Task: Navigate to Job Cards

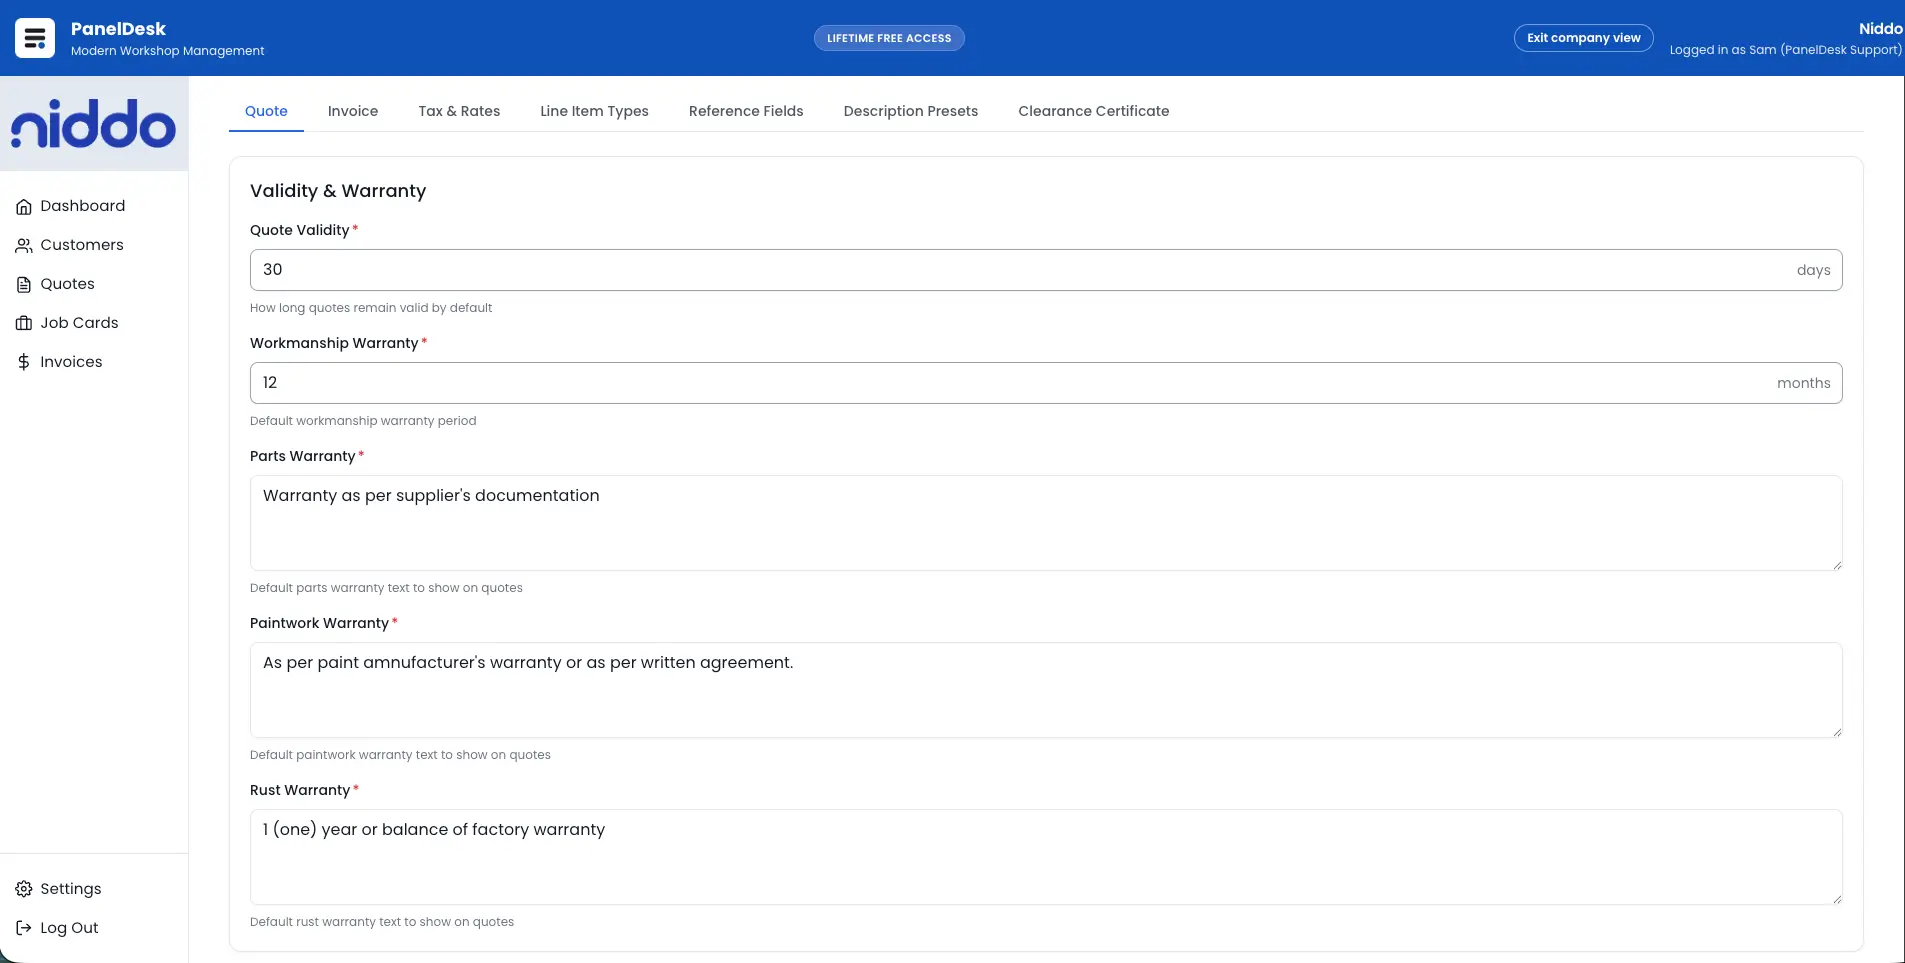Action: click(79, 322)
